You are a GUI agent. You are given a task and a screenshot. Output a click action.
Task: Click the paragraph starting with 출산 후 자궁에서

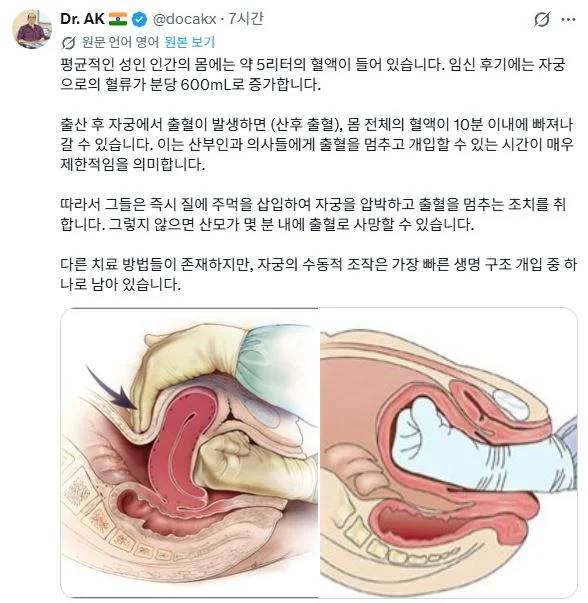coord(317,144)
